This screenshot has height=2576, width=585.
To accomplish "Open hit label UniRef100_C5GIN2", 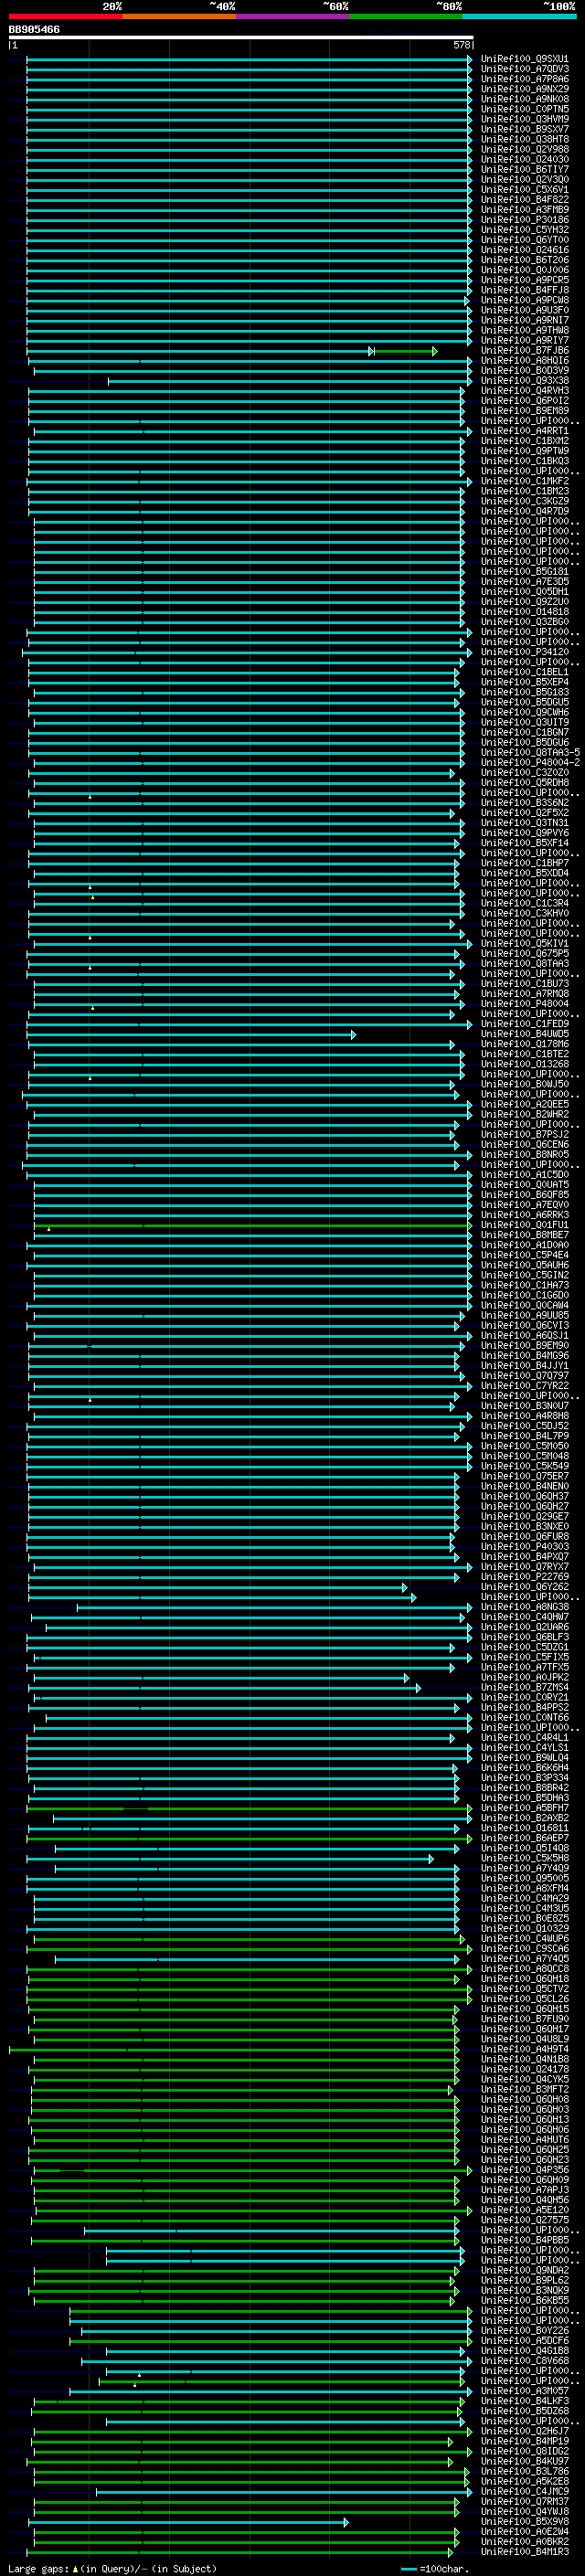I will pyautogui.click(x=524, y=1275).
